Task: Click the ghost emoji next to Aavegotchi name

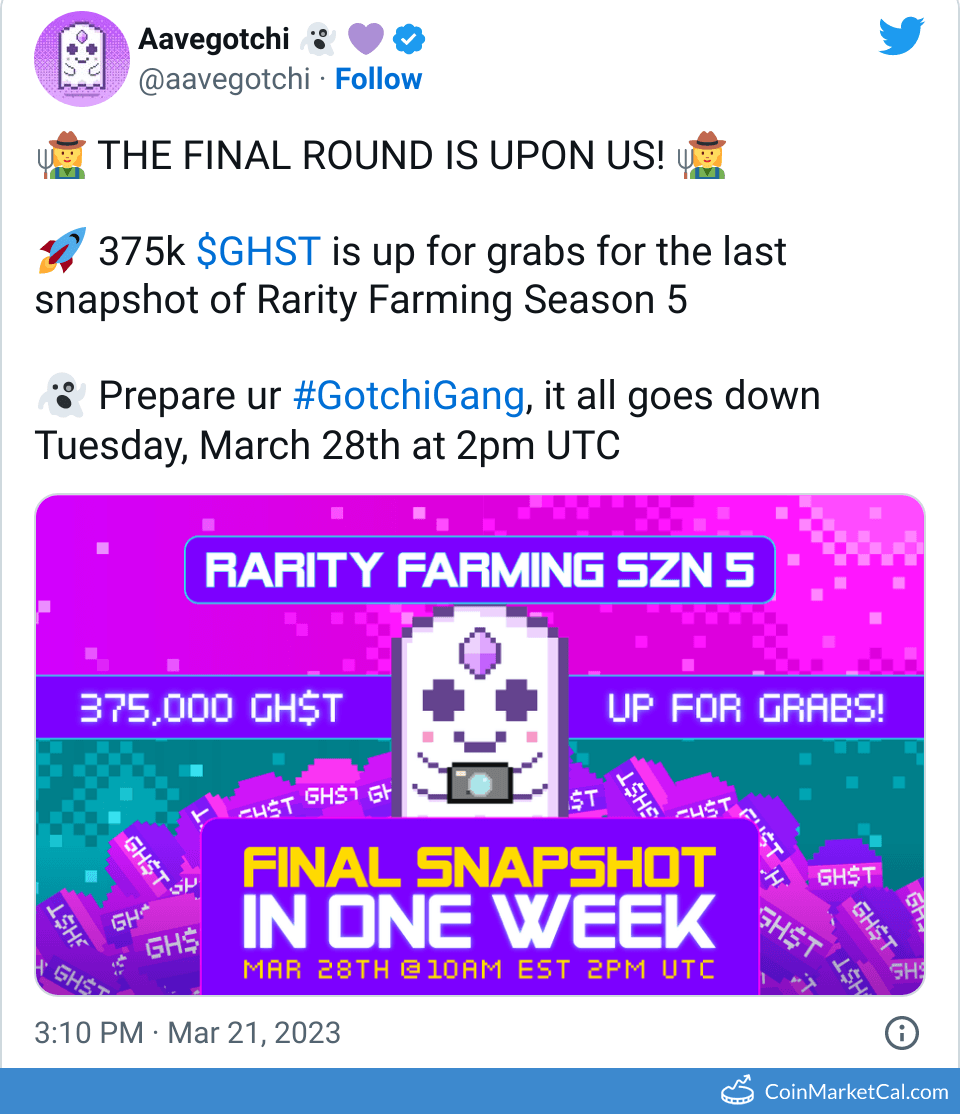Action: 317,39
